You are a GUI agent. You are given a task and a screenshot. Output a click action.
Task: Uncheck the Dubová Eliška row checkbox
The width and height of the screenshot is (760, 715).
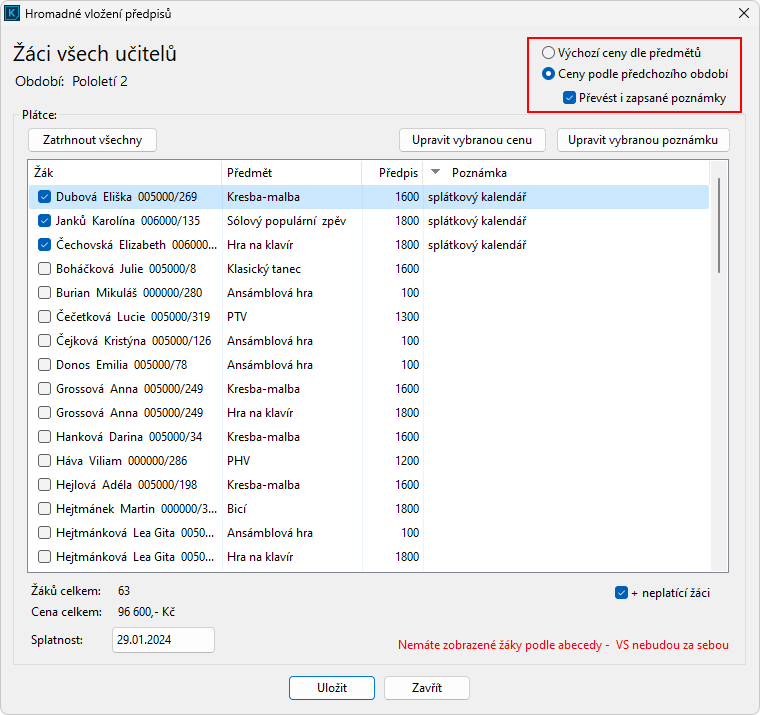[x=44, y=197]
